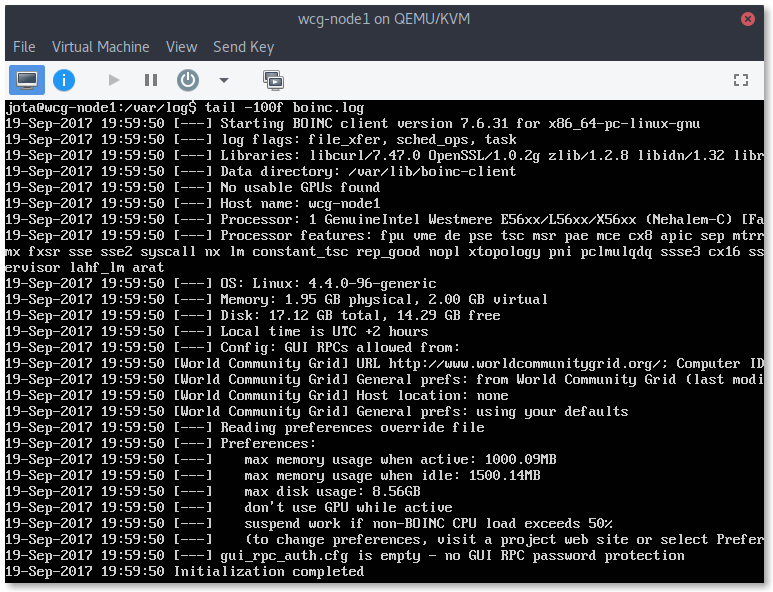The image size is (773, 592).
Task: Open the Virtual Machine menu
Action: [x=101, y=47]
